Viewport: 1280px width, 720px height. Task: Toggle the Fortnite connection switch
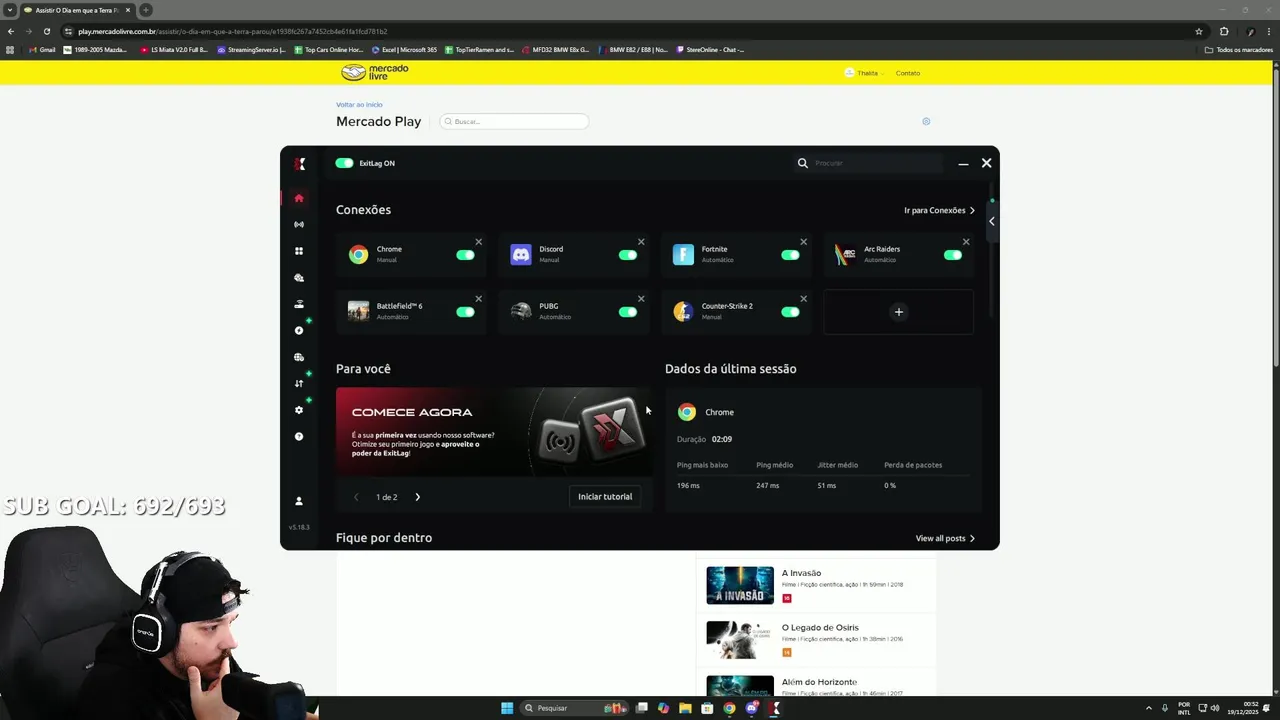click(790, 255)
